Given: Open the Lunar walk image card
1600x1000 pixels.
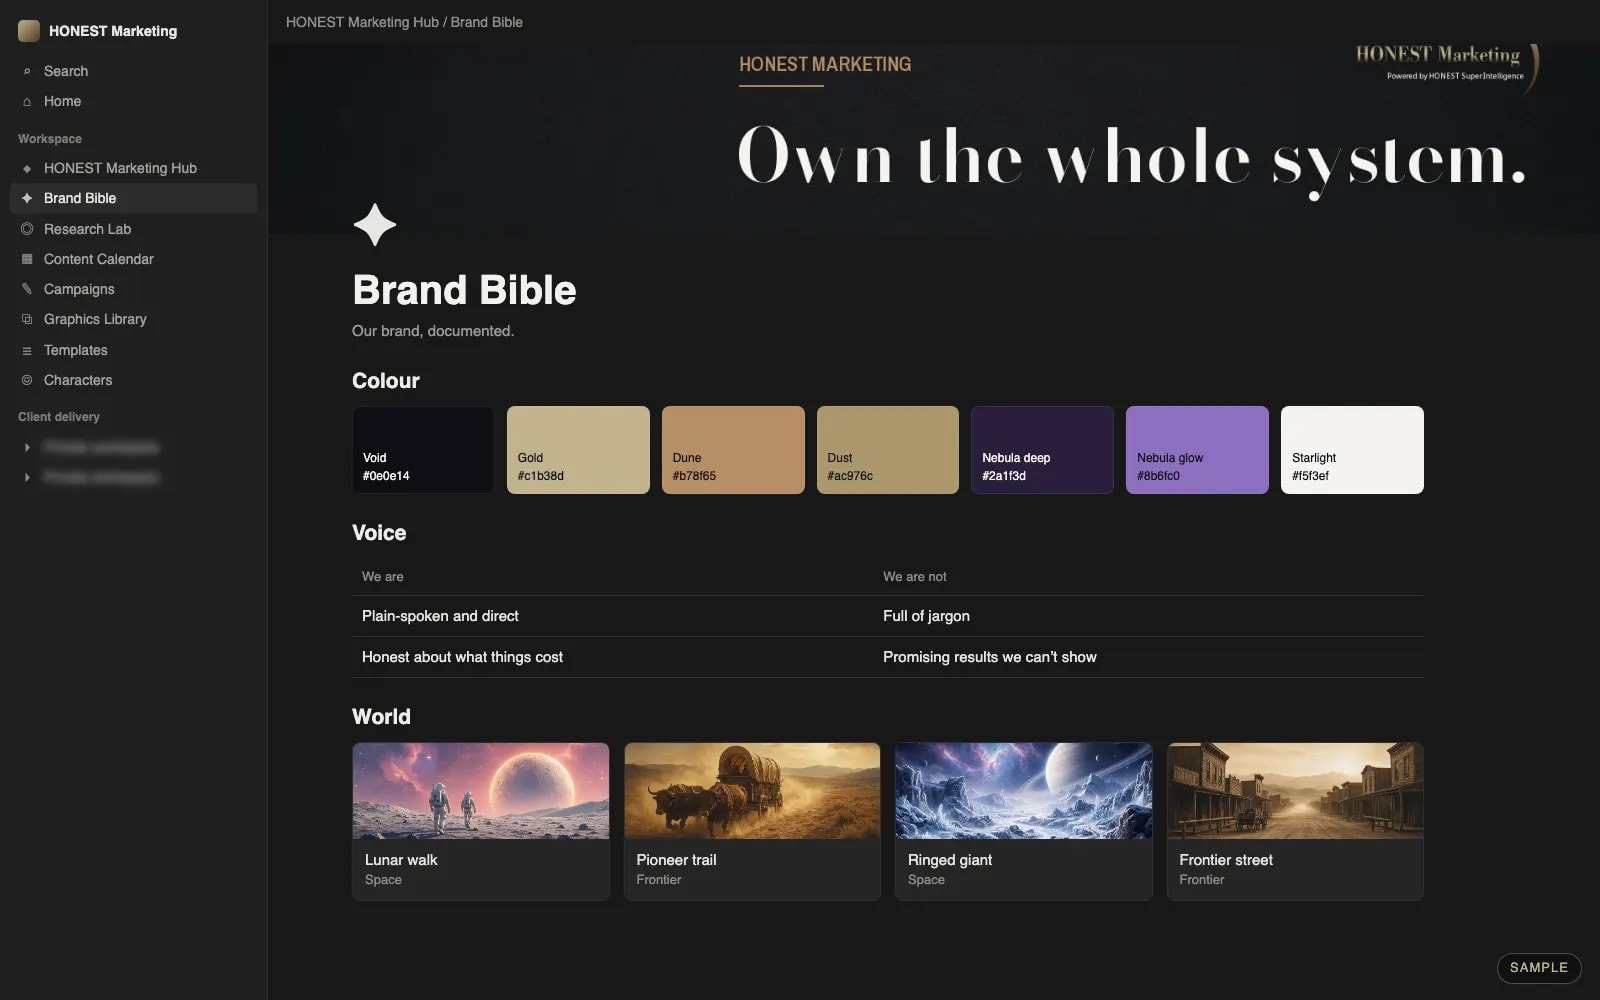Looking at the screenshot, I should pos(481,821).
